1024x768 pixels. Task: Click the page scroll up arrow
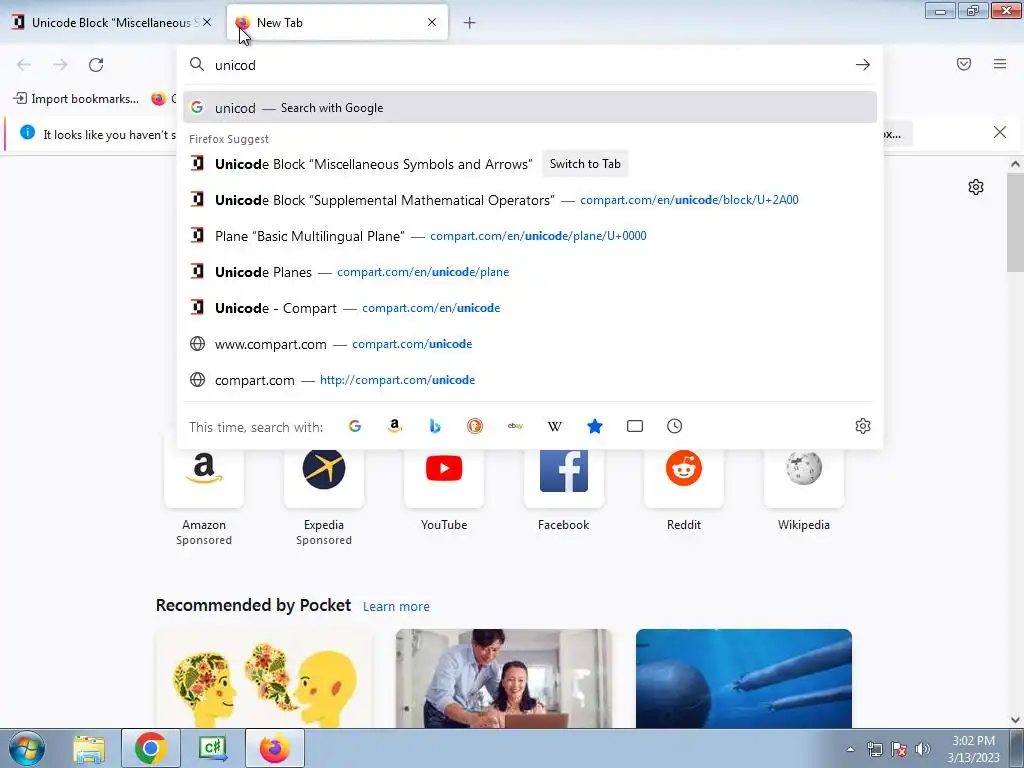(x=1015, y=165)
